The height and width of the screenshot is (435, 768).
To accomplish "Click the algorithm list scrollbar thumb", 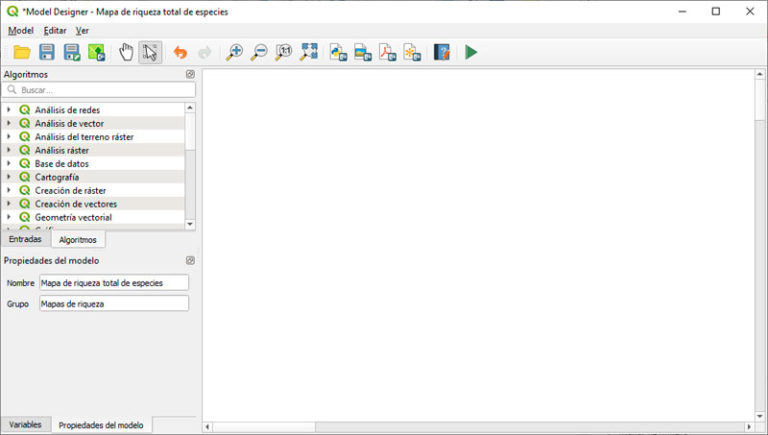I will [x=190, y=131].
